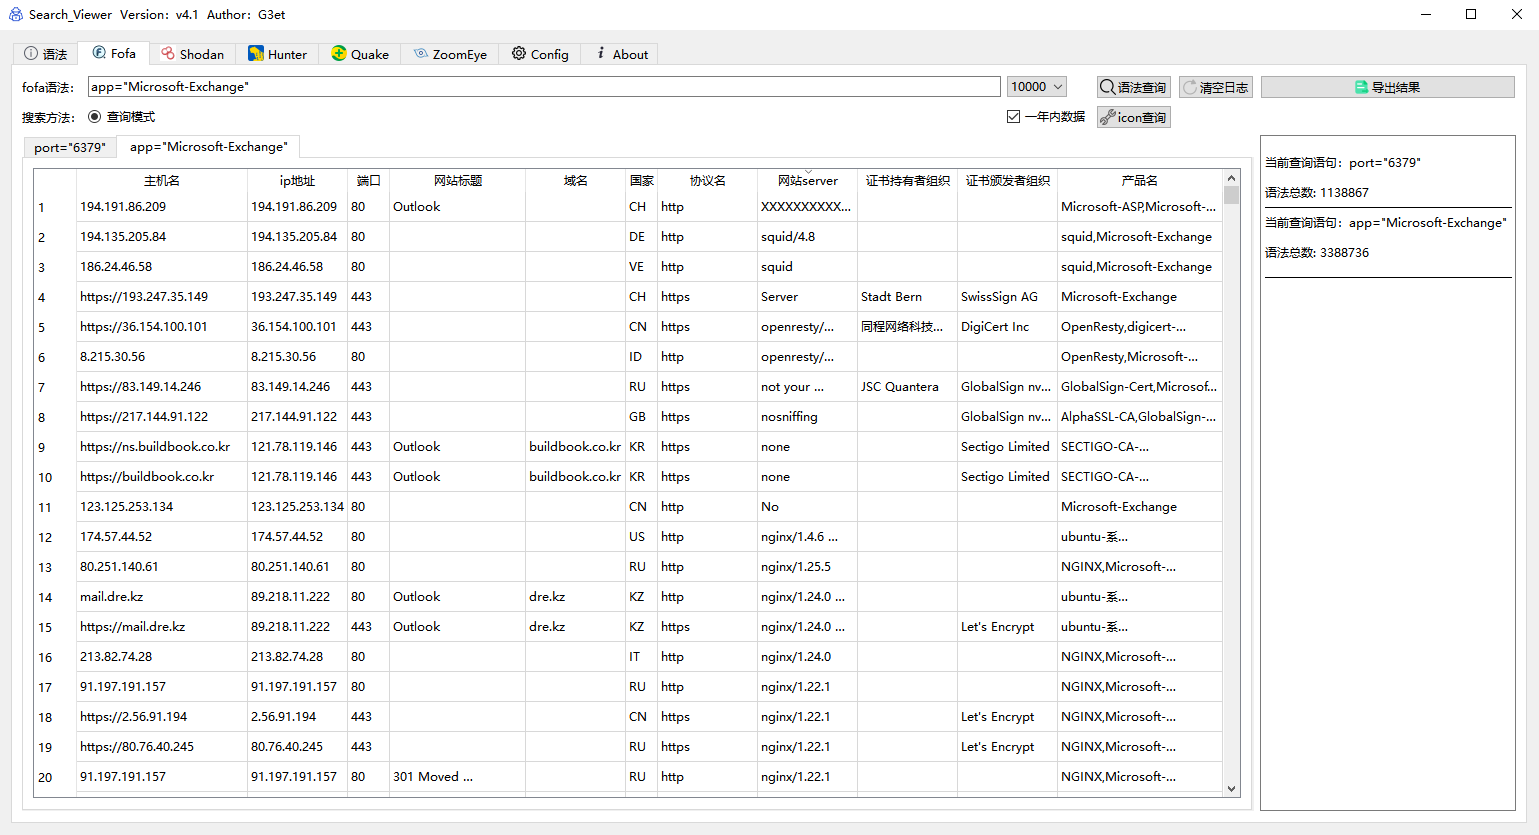
Task: Click the SwissSign AG issuer cell
Action: [x=1008, y=297]
